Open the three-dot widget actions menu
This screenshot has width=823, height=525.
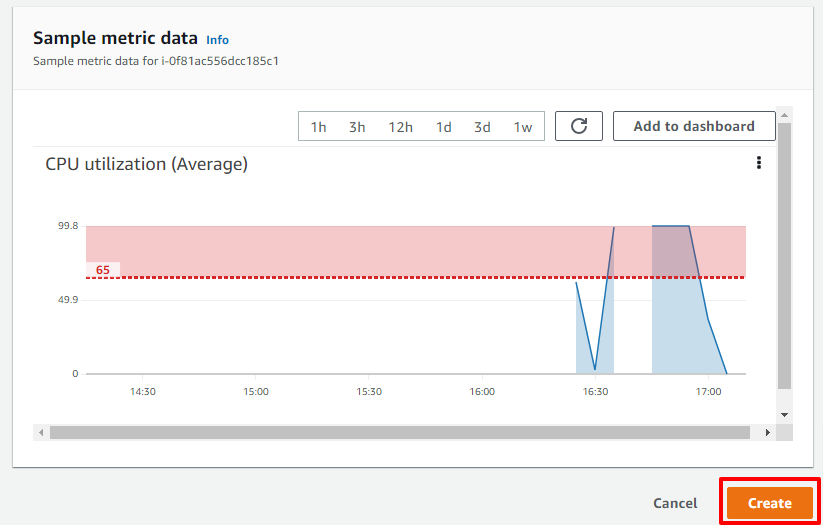pos(758,163)
